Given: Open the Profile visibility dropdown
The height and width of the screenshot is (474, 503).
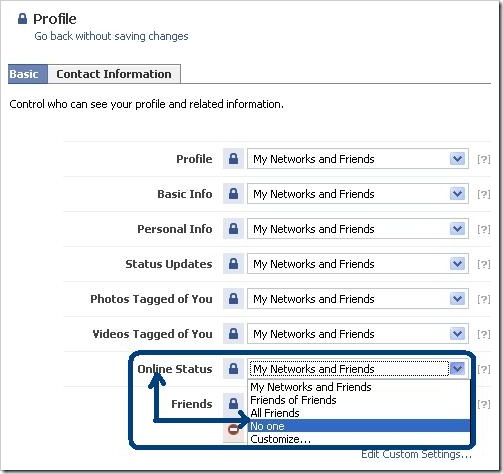Looking at the screenshot, I should click(358, 159).
